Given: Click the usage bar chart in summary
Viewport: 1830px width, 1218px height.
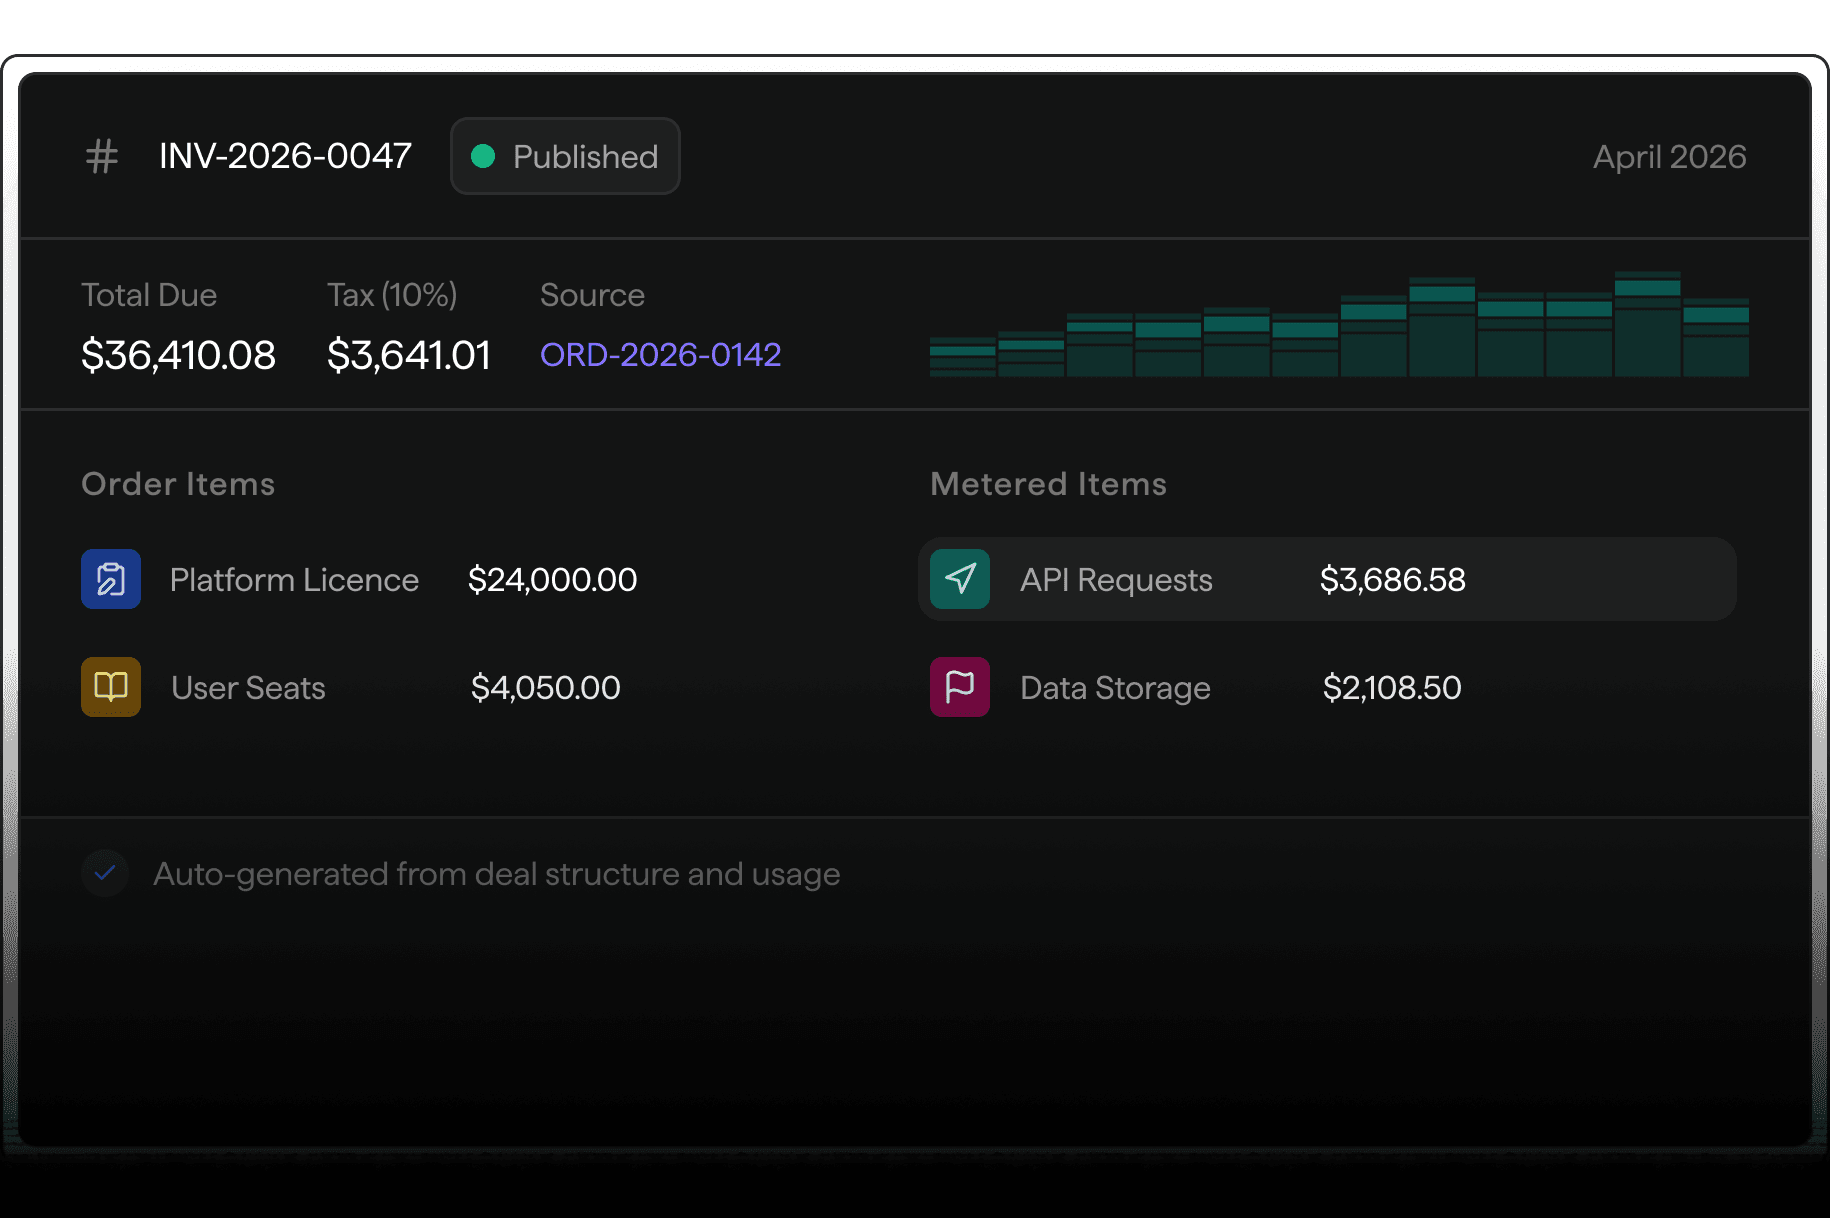Looking at the screenshot, I should (x=1339, y=324).
